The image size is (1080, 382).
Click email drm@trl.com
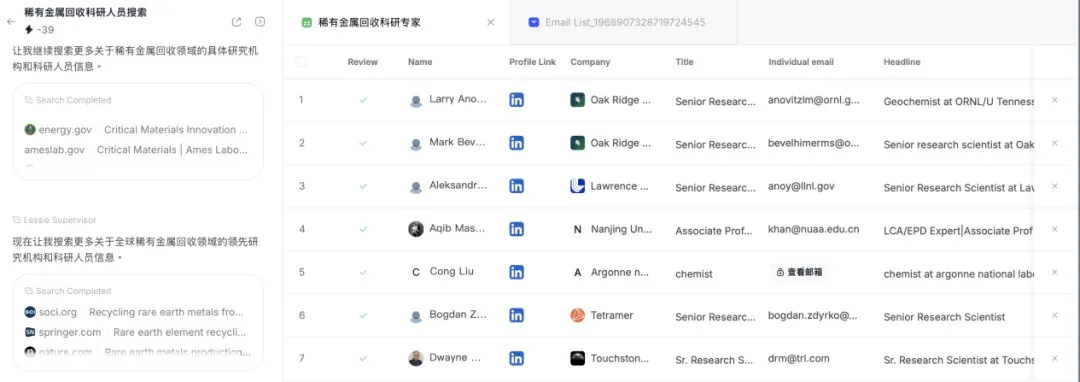pos(798,358)
